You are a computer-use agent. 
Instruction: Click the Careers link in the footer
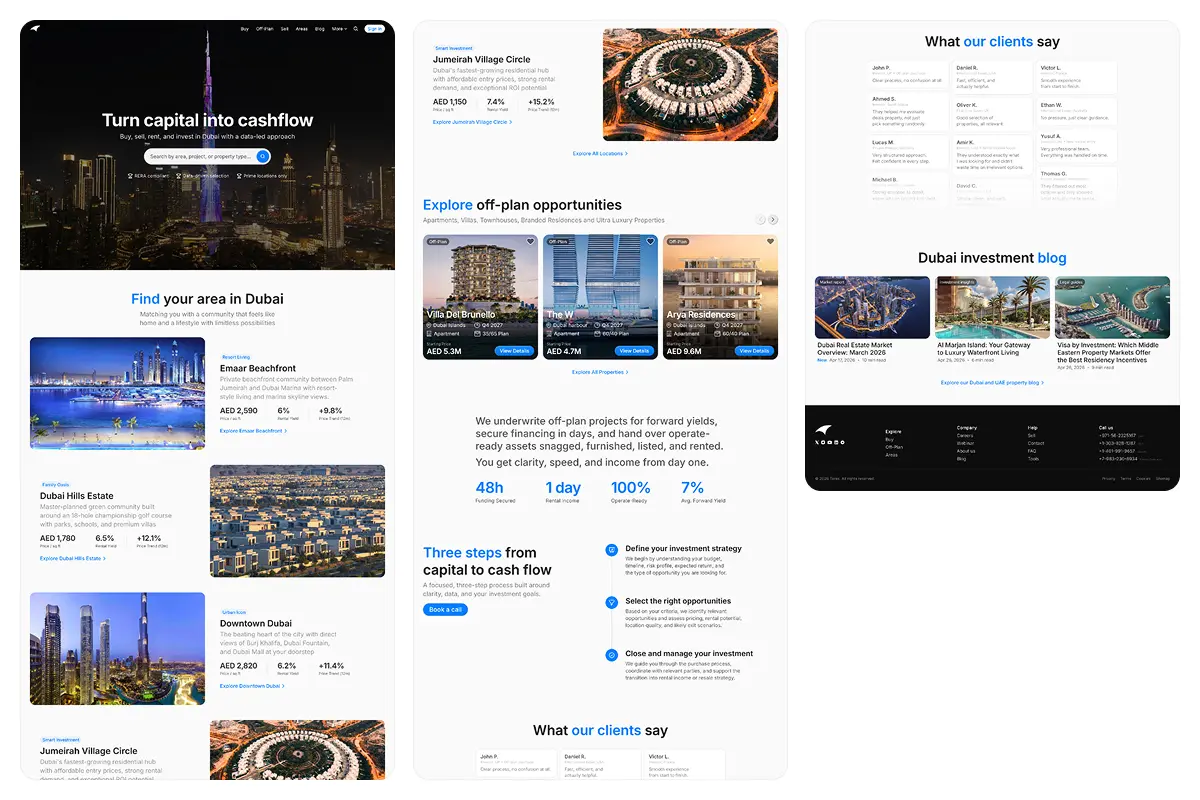tap(965, 436)
